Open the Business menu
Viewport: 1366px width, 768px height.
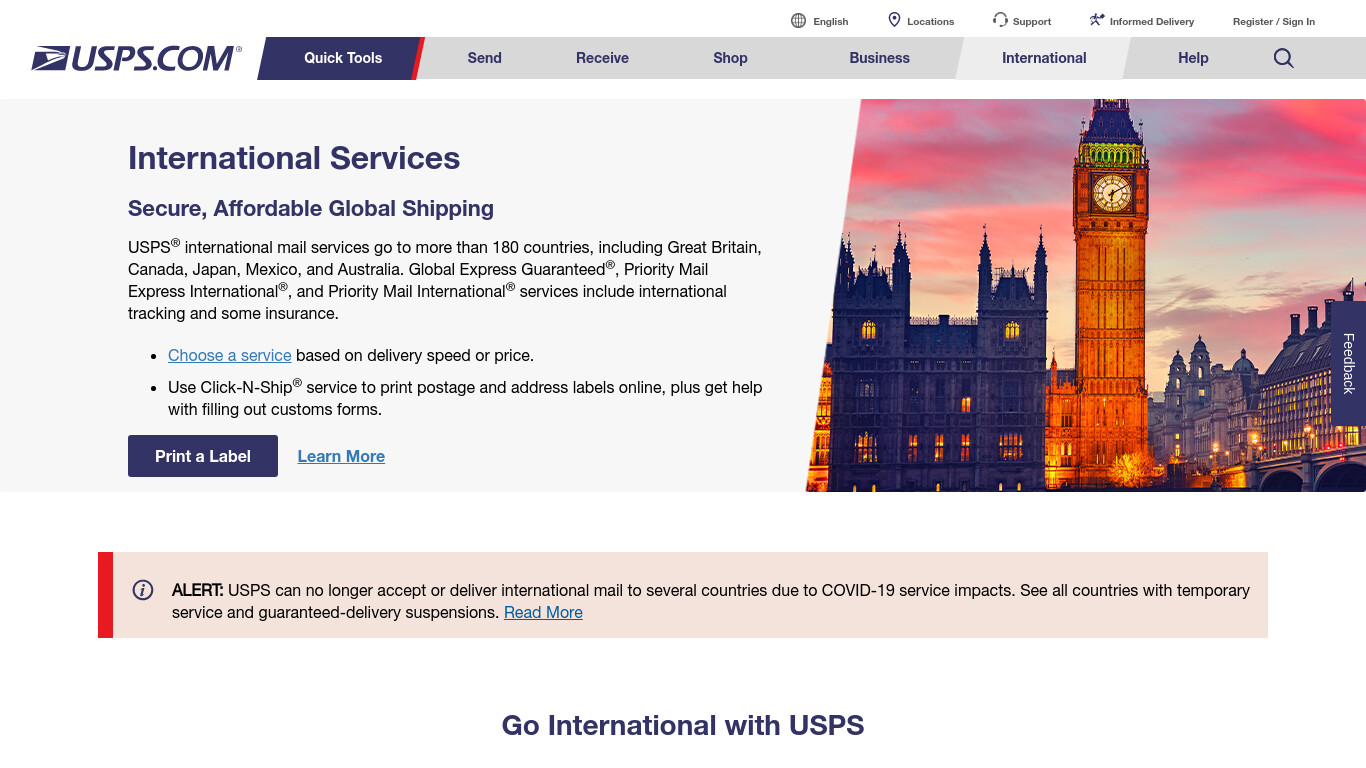879,58
